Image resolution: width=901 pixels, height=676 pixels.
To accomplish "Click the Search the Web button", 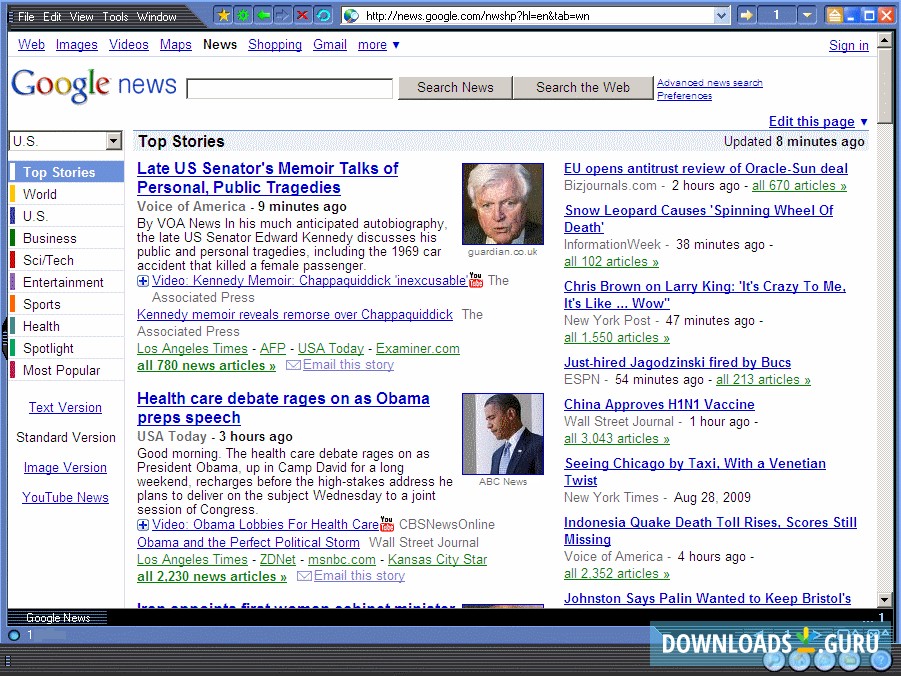I will tap(583, 87).
